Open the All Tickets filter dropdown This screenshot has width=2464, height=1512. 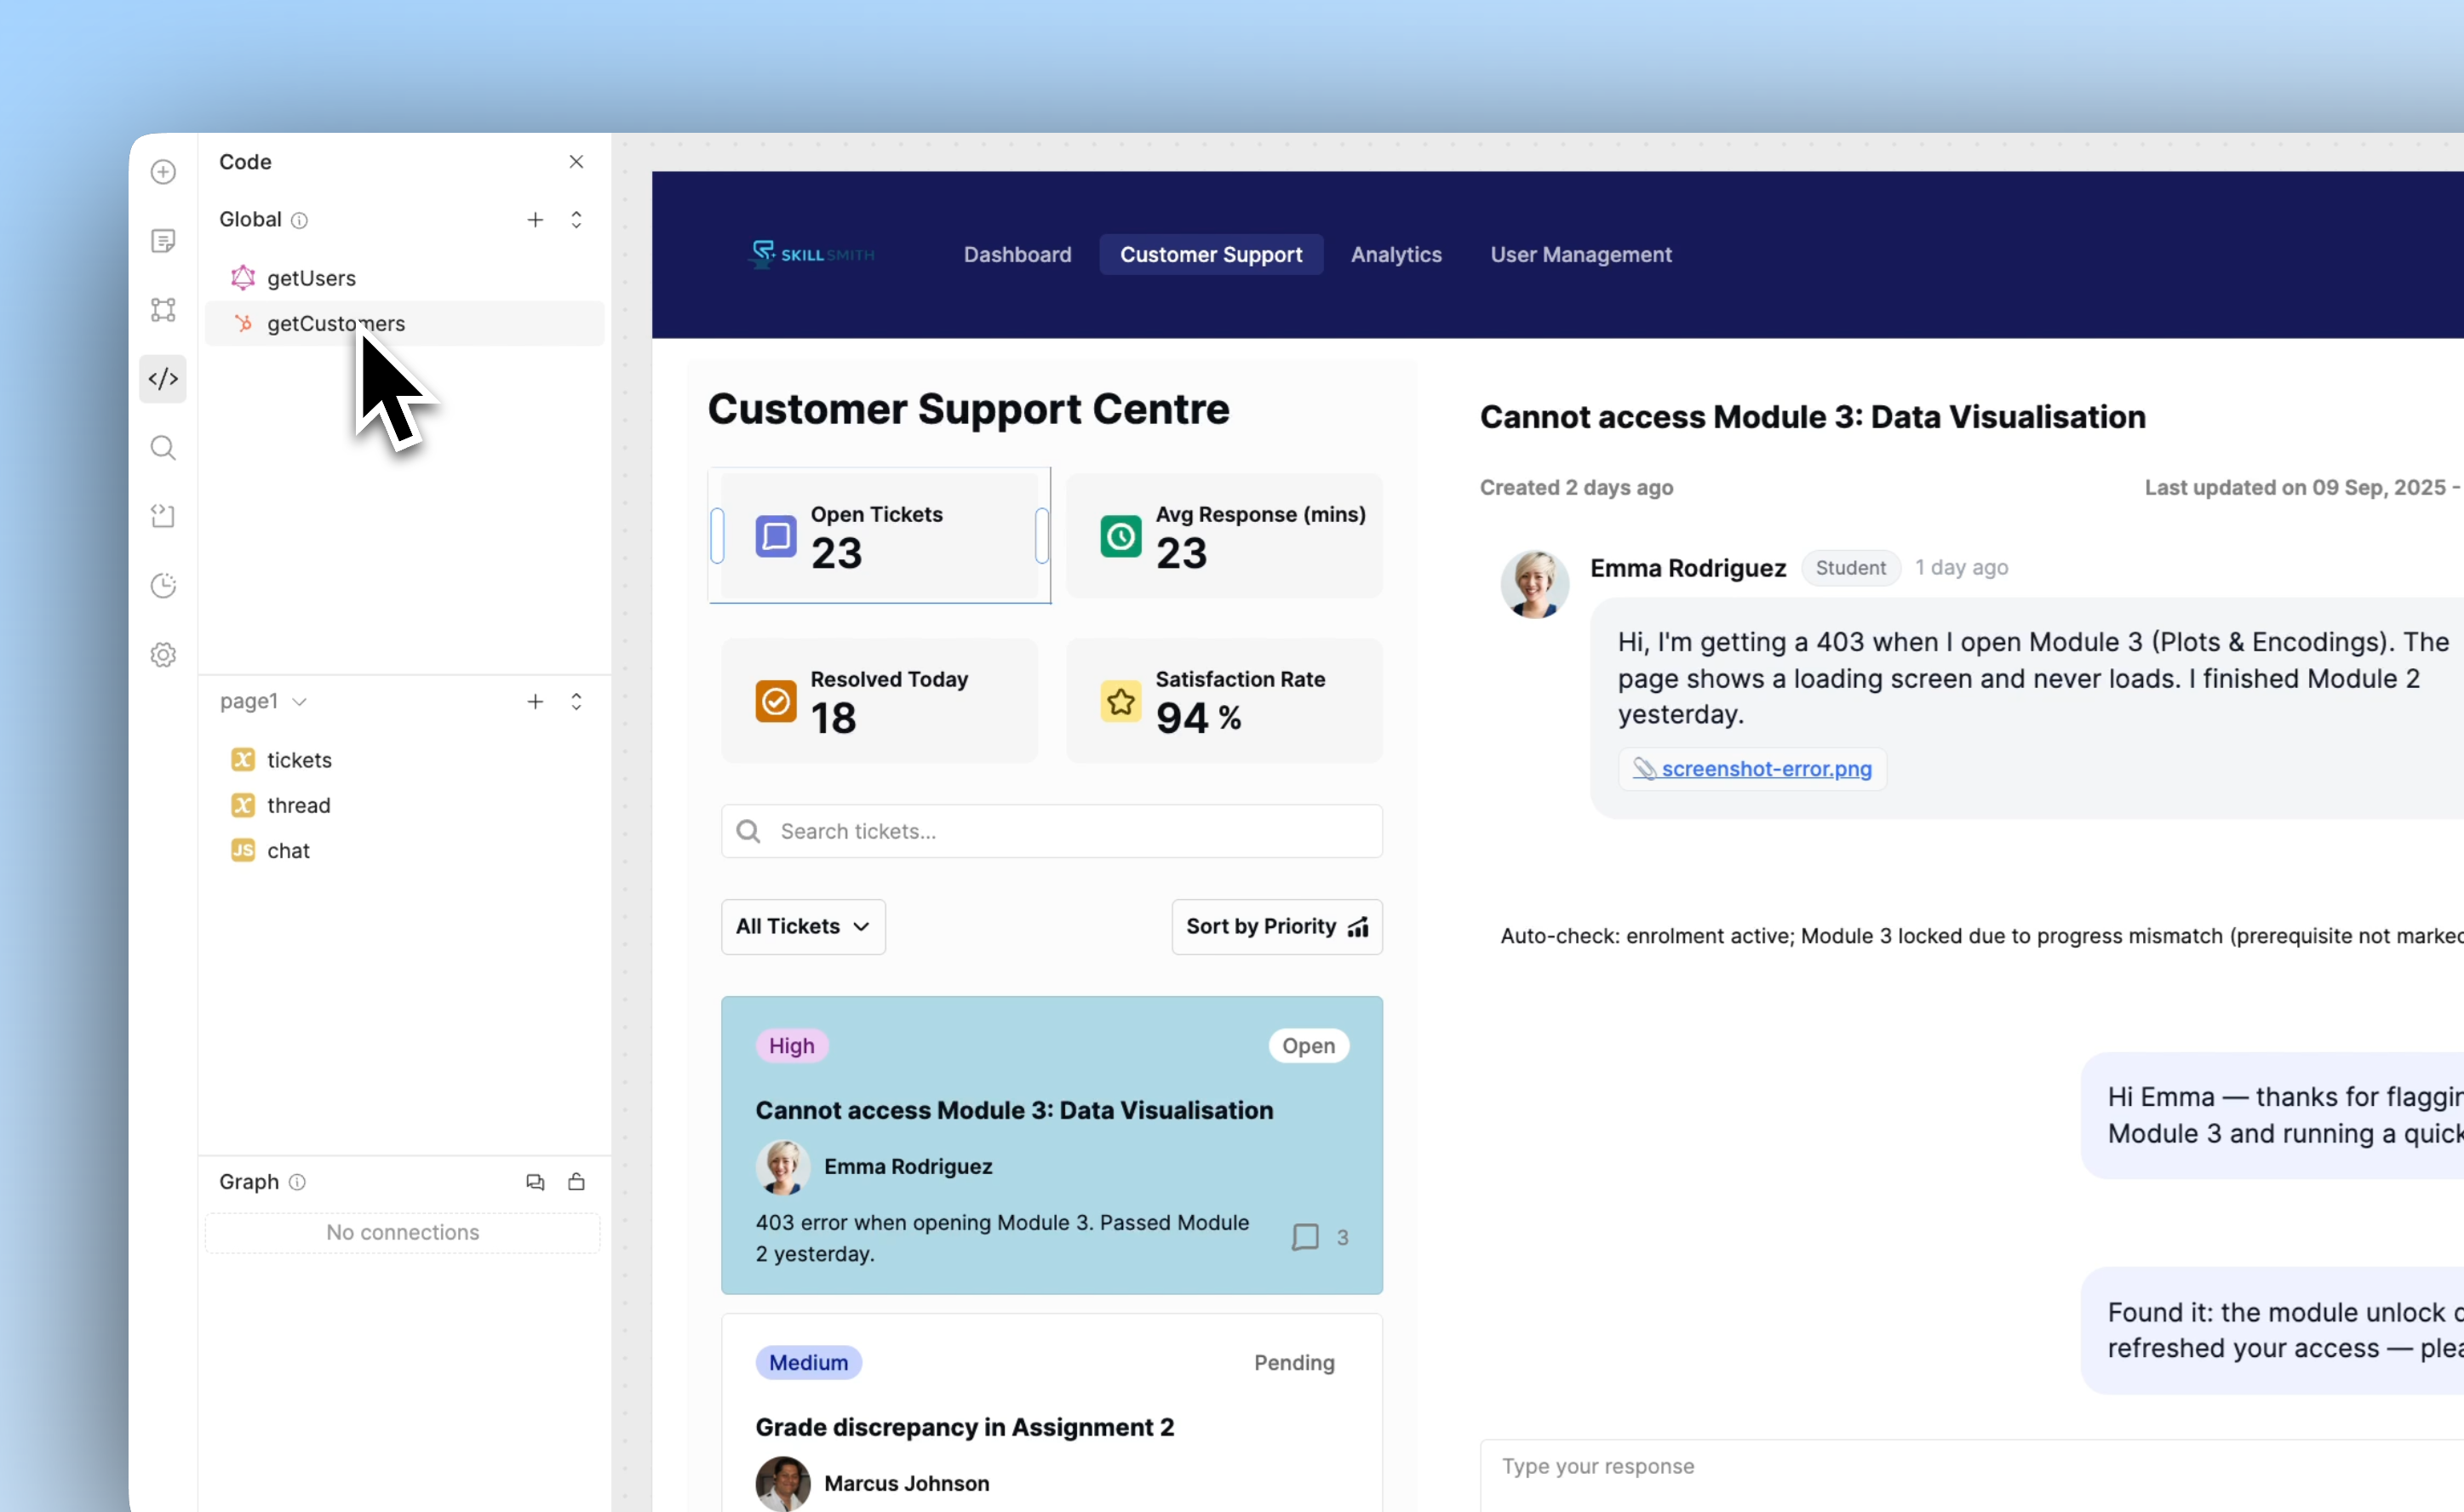pyautogui.click(x=802, y=926)
